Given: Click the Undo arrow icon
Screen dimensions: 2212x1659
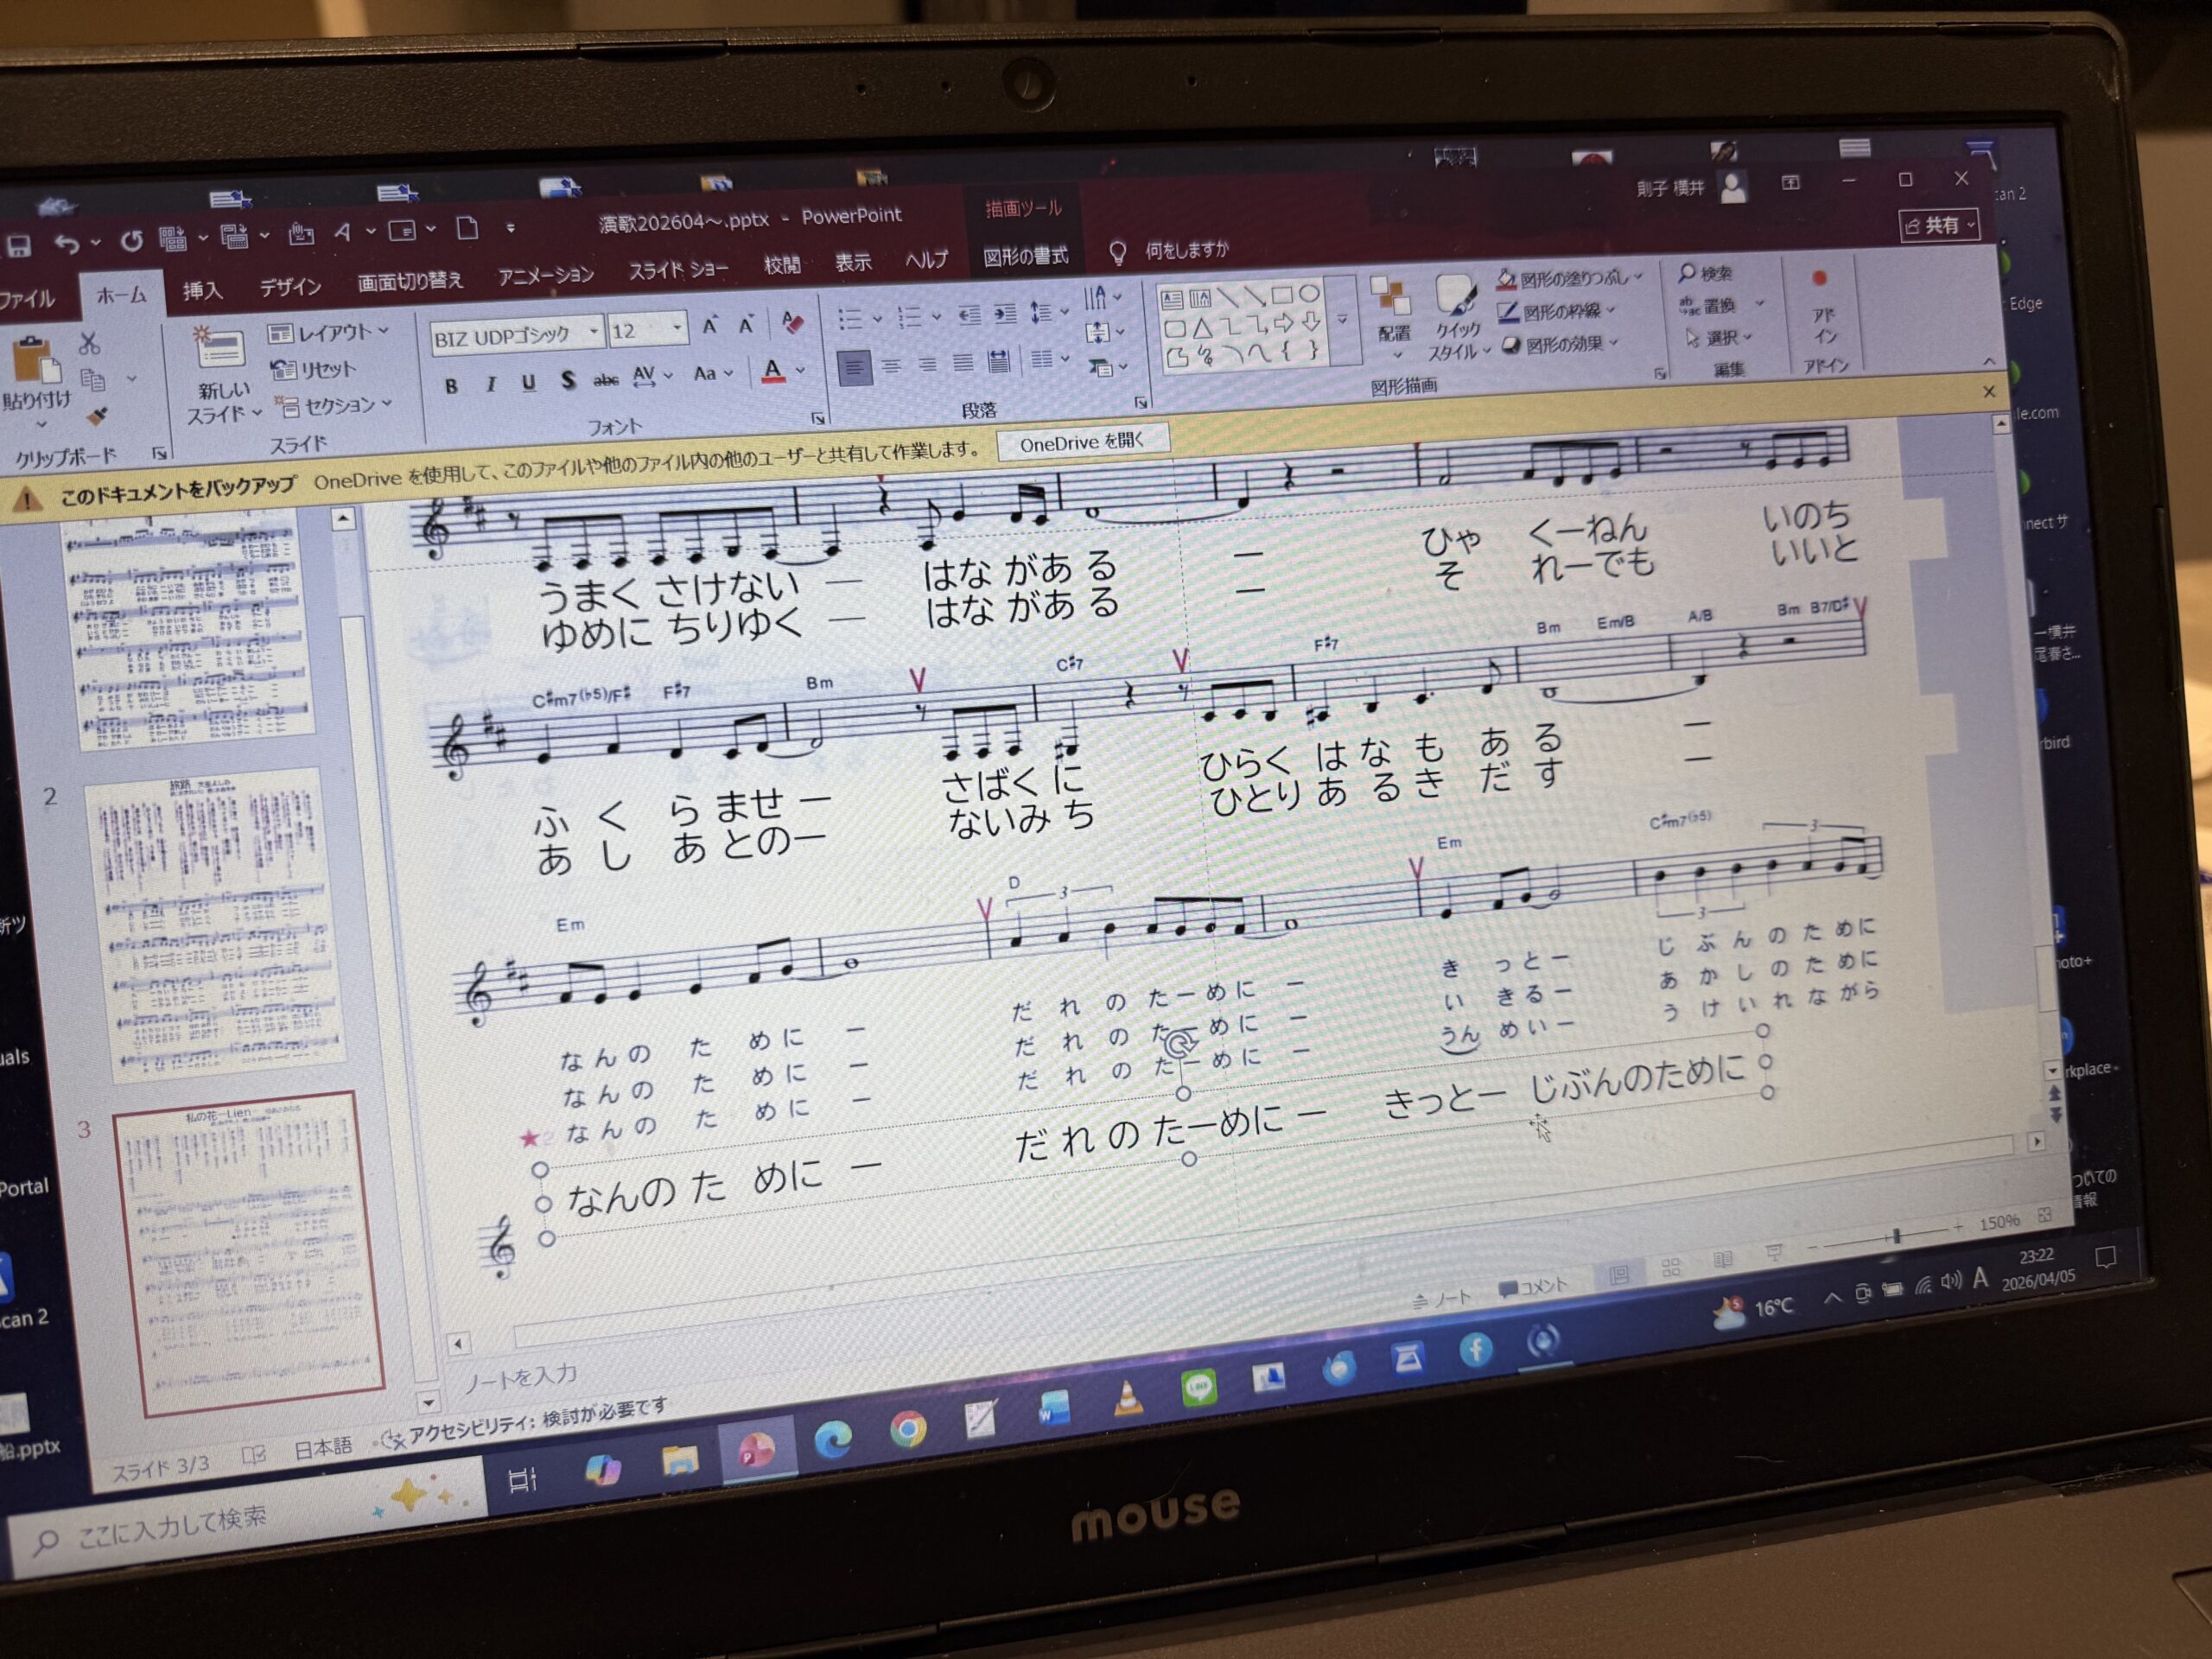Looking at the screenshot, I should 66,243.
